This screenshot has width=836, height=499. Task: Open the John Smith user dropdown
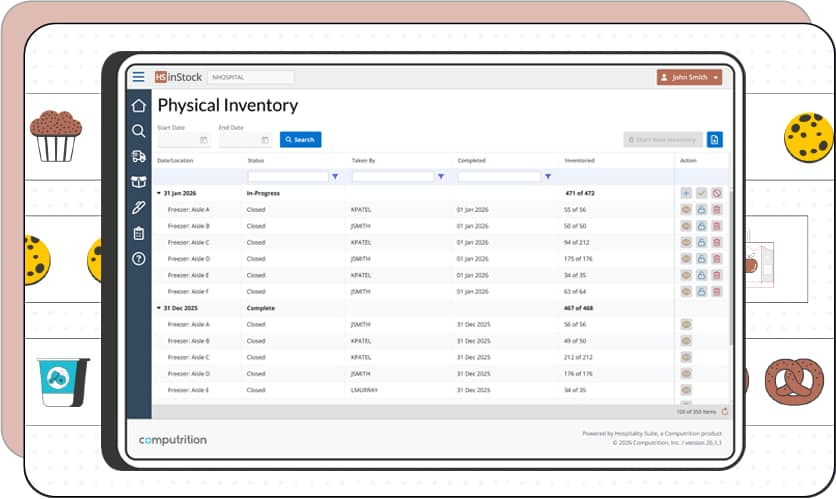coord(689,77)
